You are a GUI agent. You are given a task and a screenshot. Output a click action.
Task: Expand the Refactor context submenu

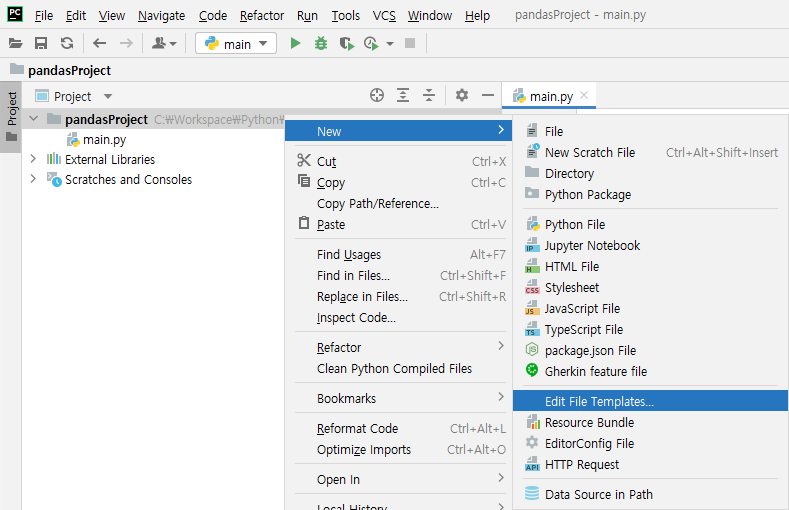tap(401, 348)
